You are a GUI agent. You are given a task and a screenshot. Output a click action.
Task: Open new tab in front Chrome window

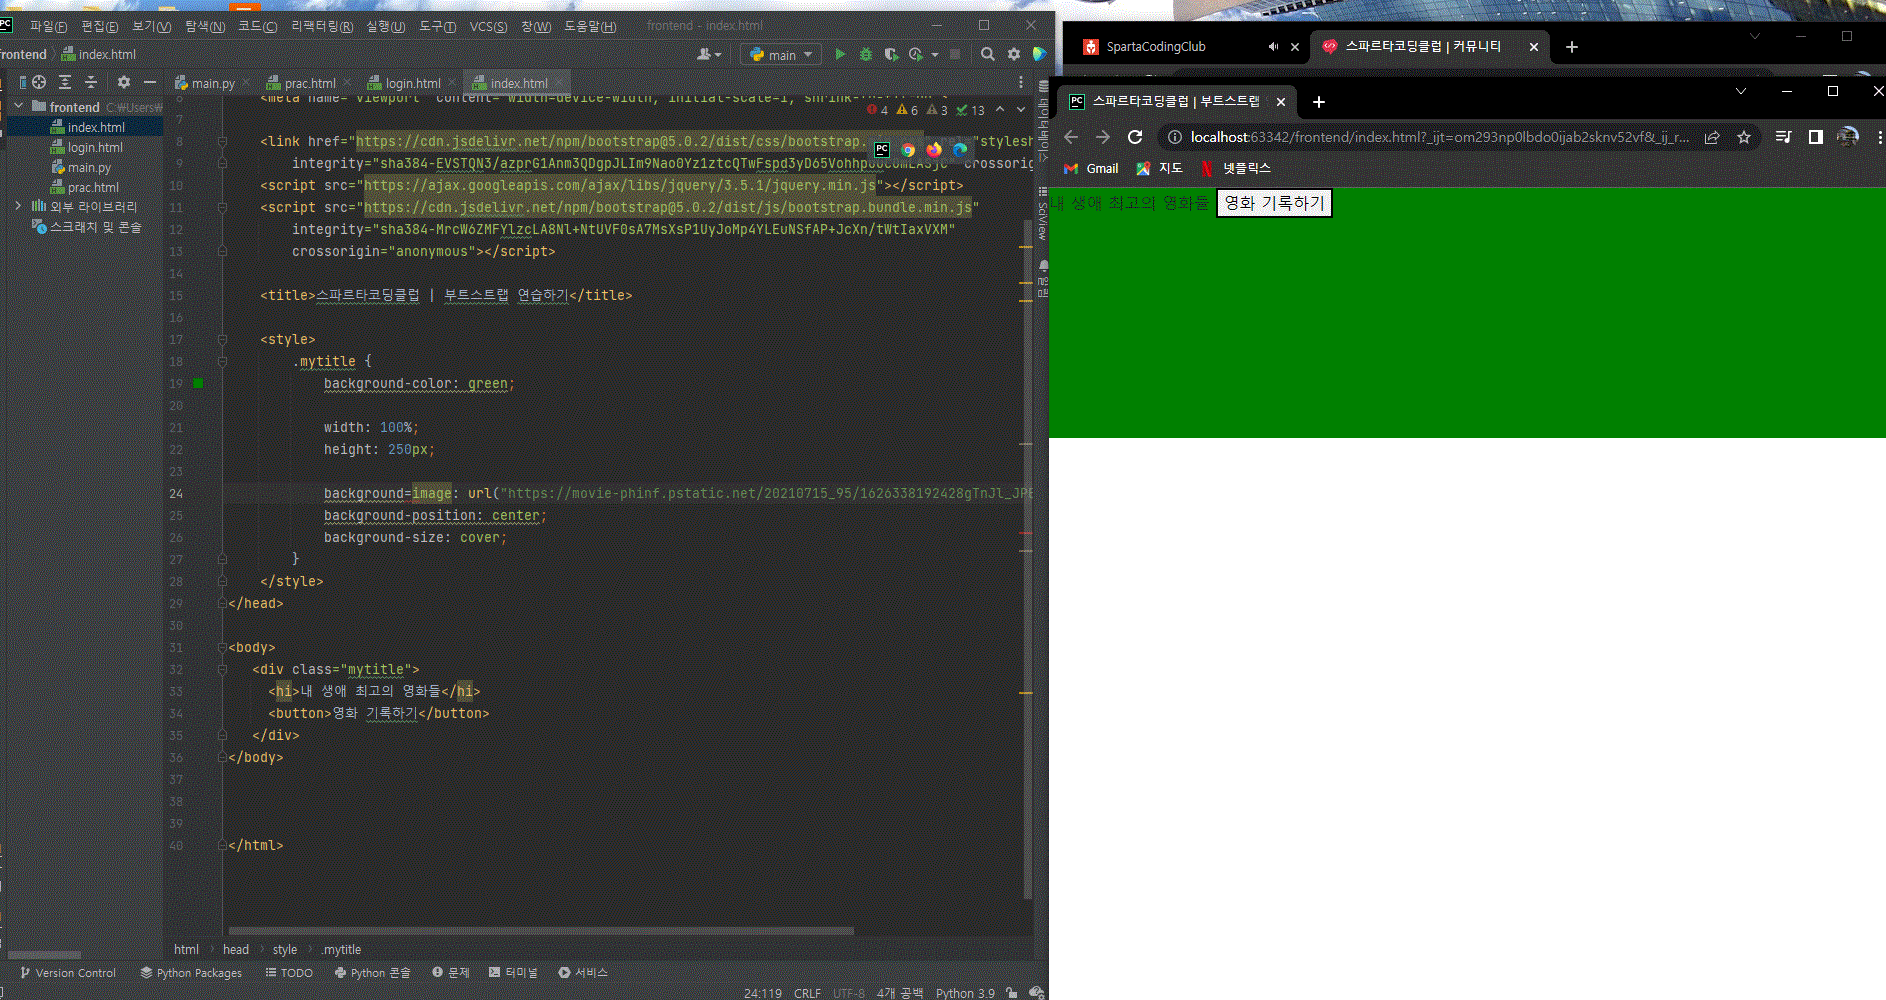pos(1319,102)
